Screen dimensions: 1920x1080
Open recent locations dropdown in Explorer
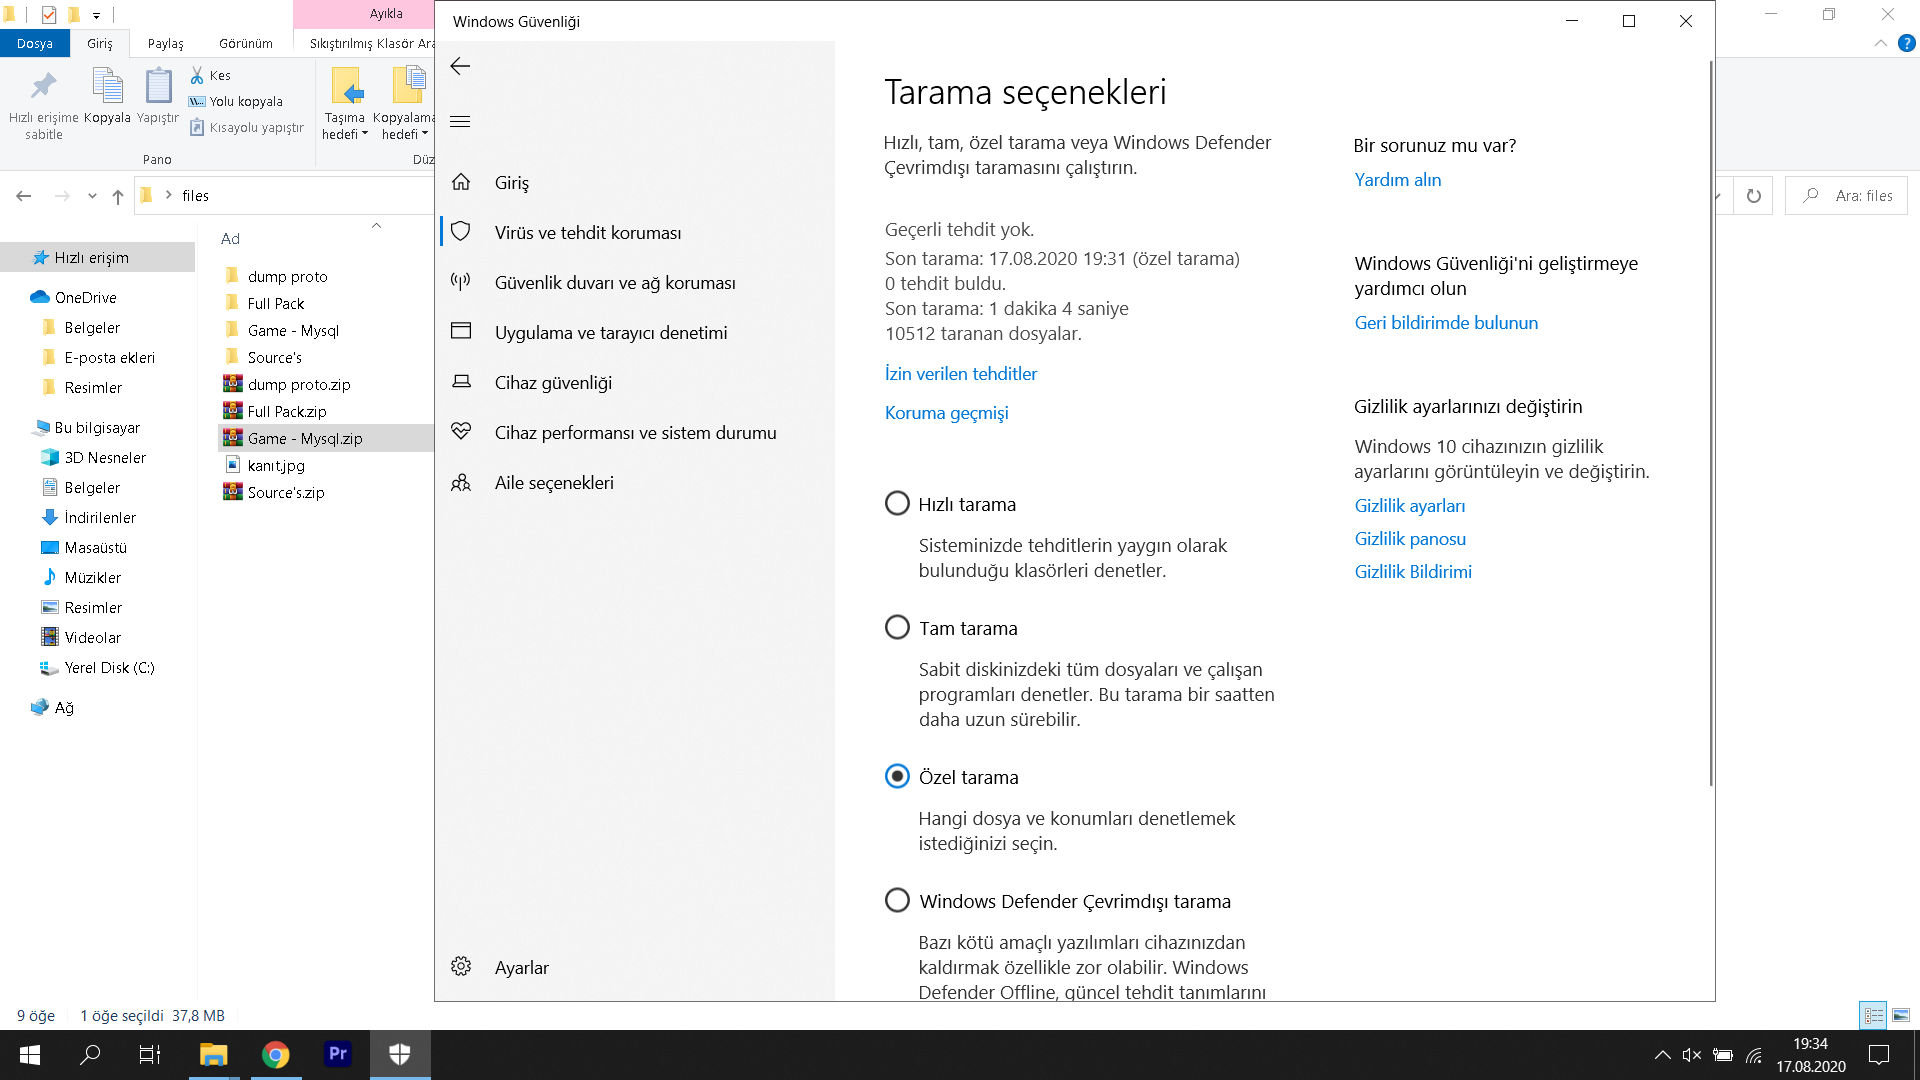pos(92,196)
